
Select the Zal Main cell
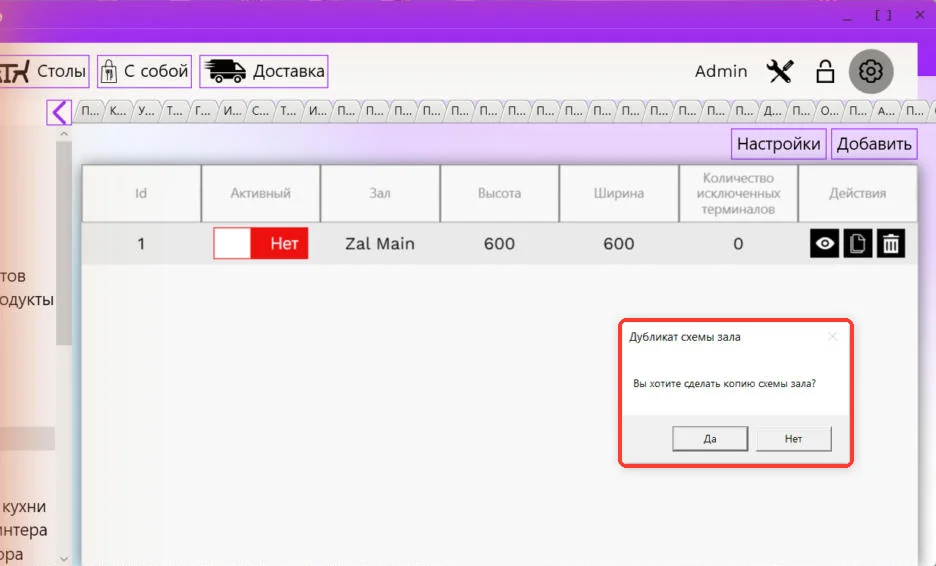[x=380, y=244]
